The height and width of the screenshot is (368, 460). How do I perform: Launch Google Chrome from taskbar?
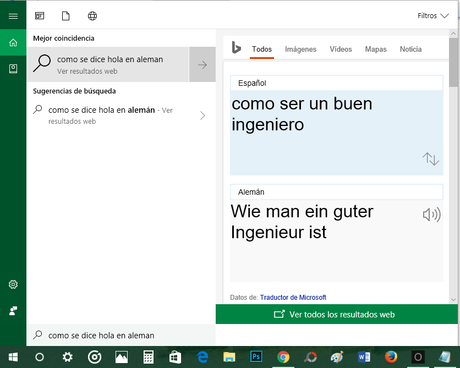[x=283, y=357]
